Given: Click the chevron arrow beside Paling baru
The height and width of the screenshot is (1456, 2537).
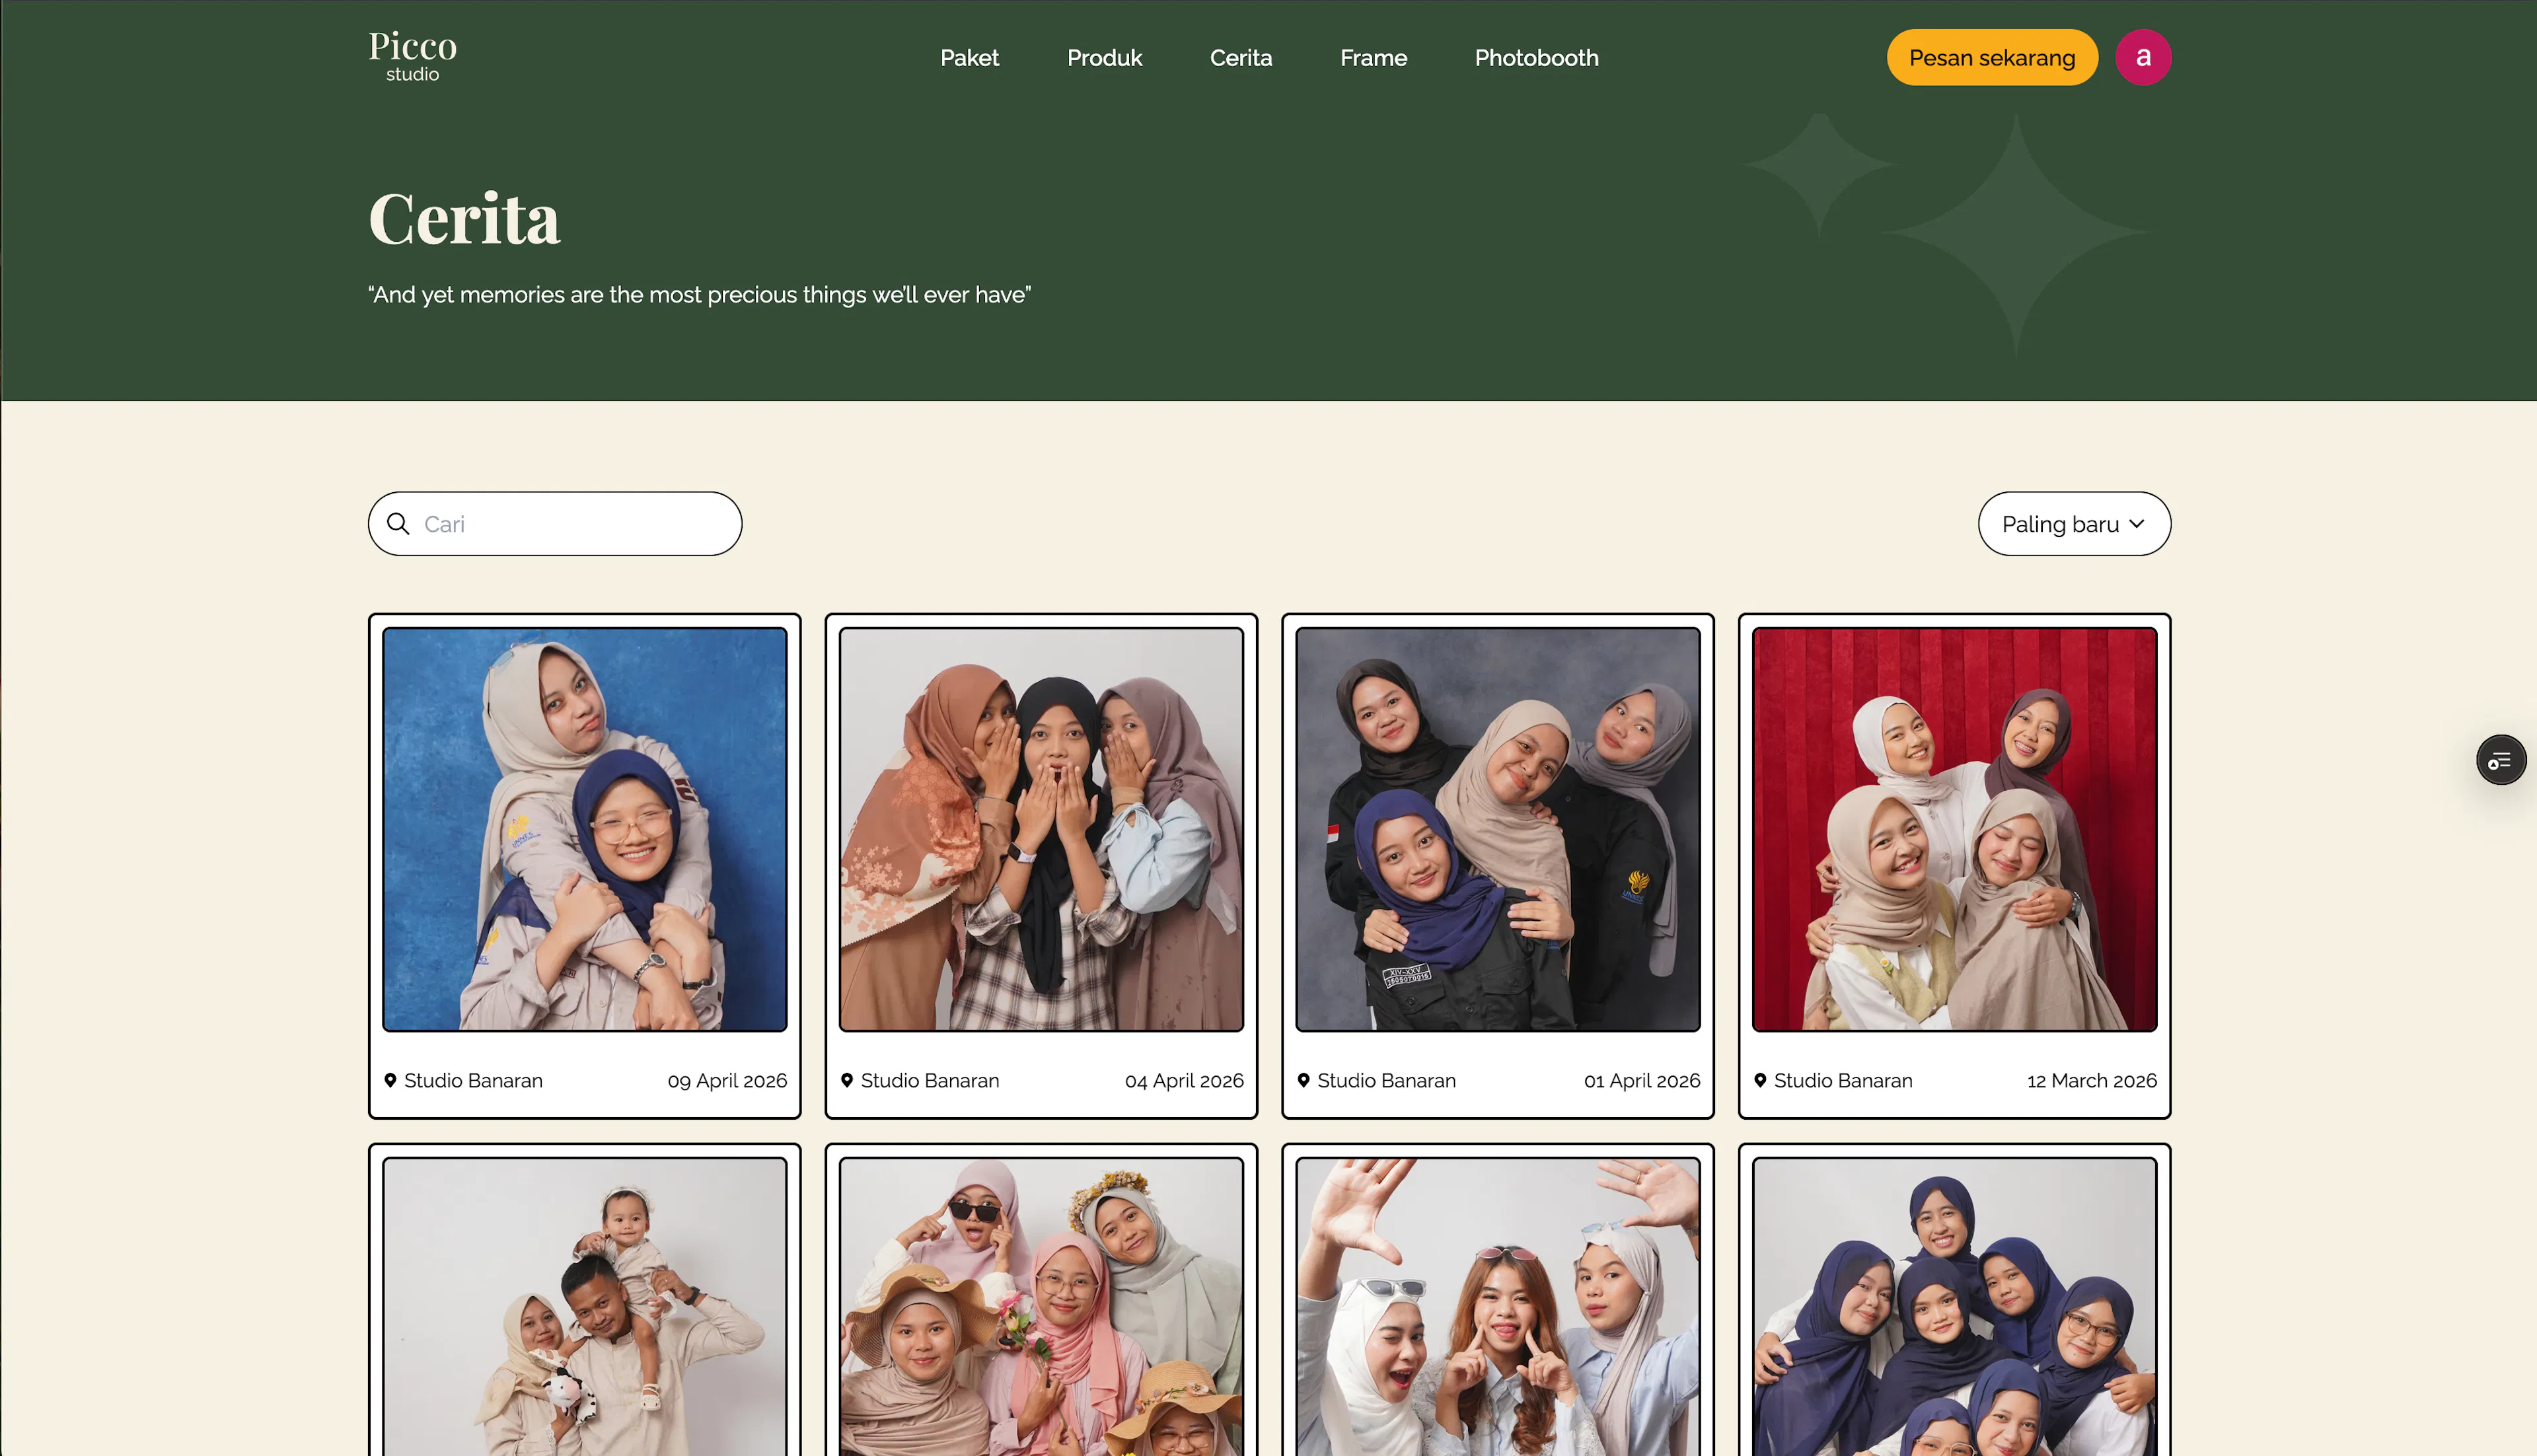Looking at the screenshot, I should point(2137,524).
